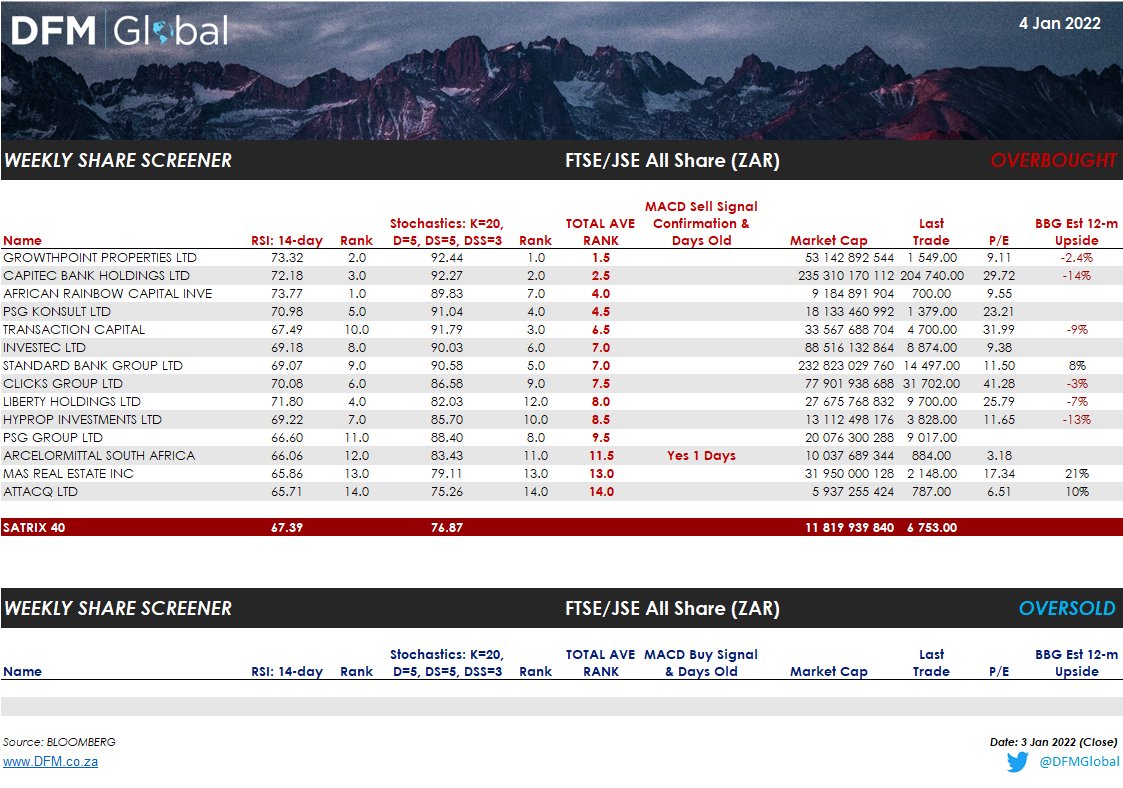Click Growthpoint stochastics value 92.44
The image size is (1123, 788).
point(447,257)
